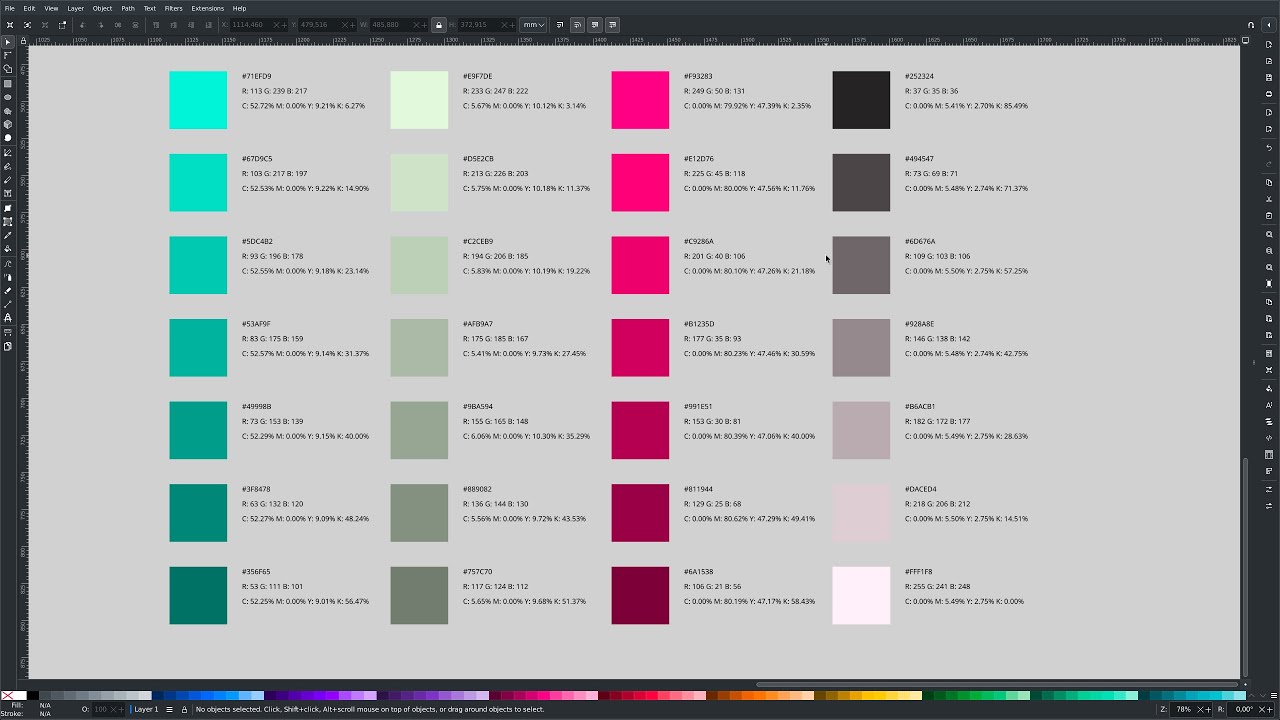Select the Spray tool
The image size is (1280, 720).
coord(8,277)
